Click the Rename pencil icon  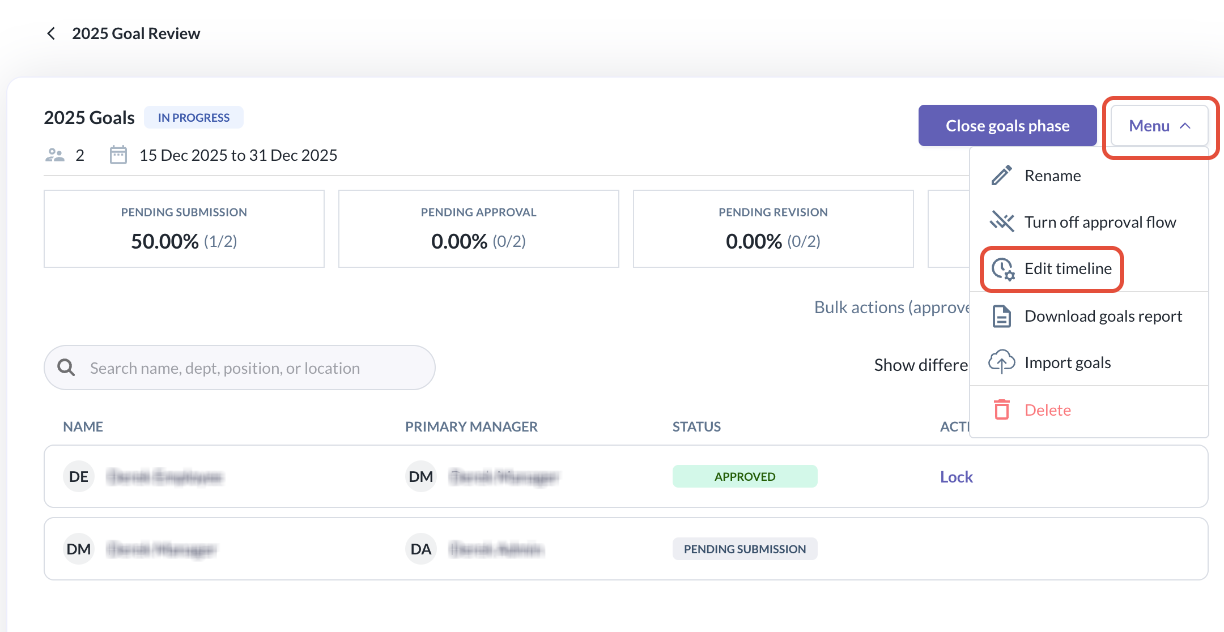[x=1001, y=175]
